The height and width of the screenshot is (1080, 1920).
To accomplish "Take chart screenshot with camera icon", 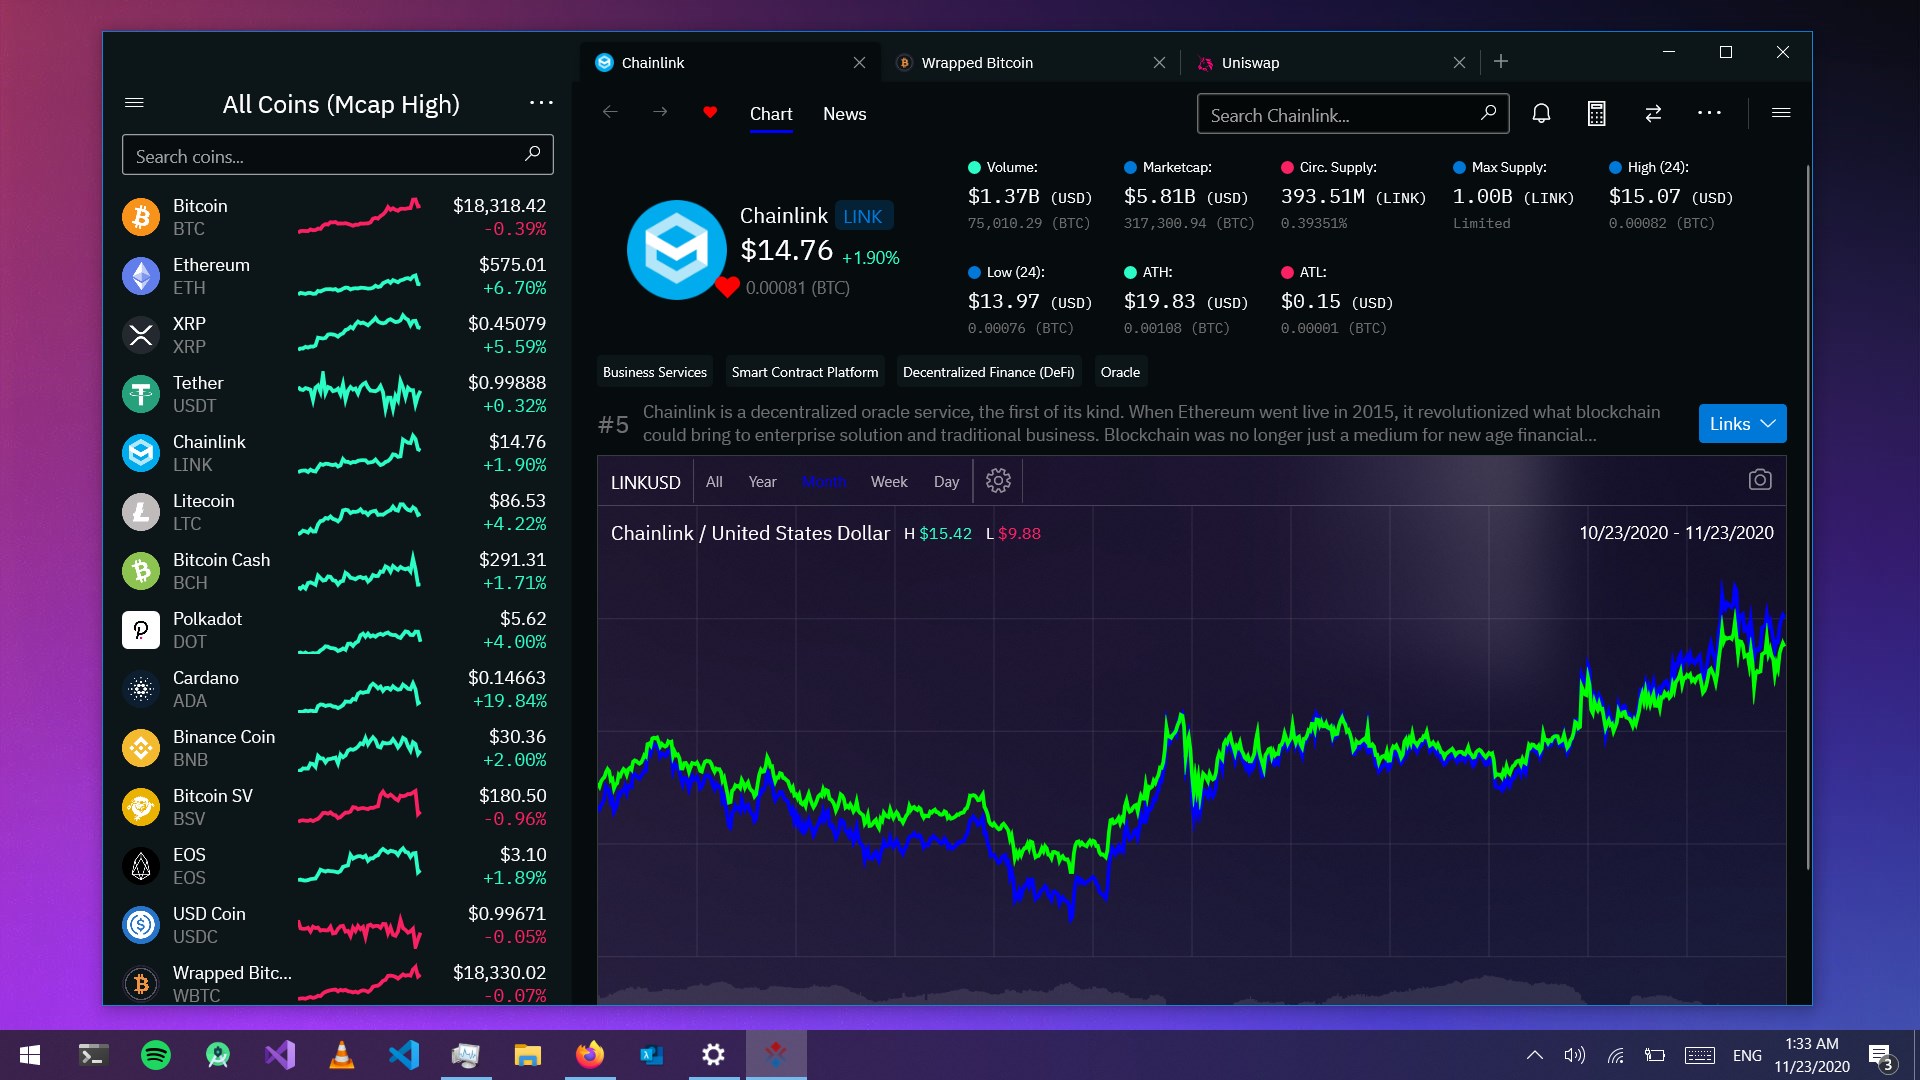I will coord(1760,480).
